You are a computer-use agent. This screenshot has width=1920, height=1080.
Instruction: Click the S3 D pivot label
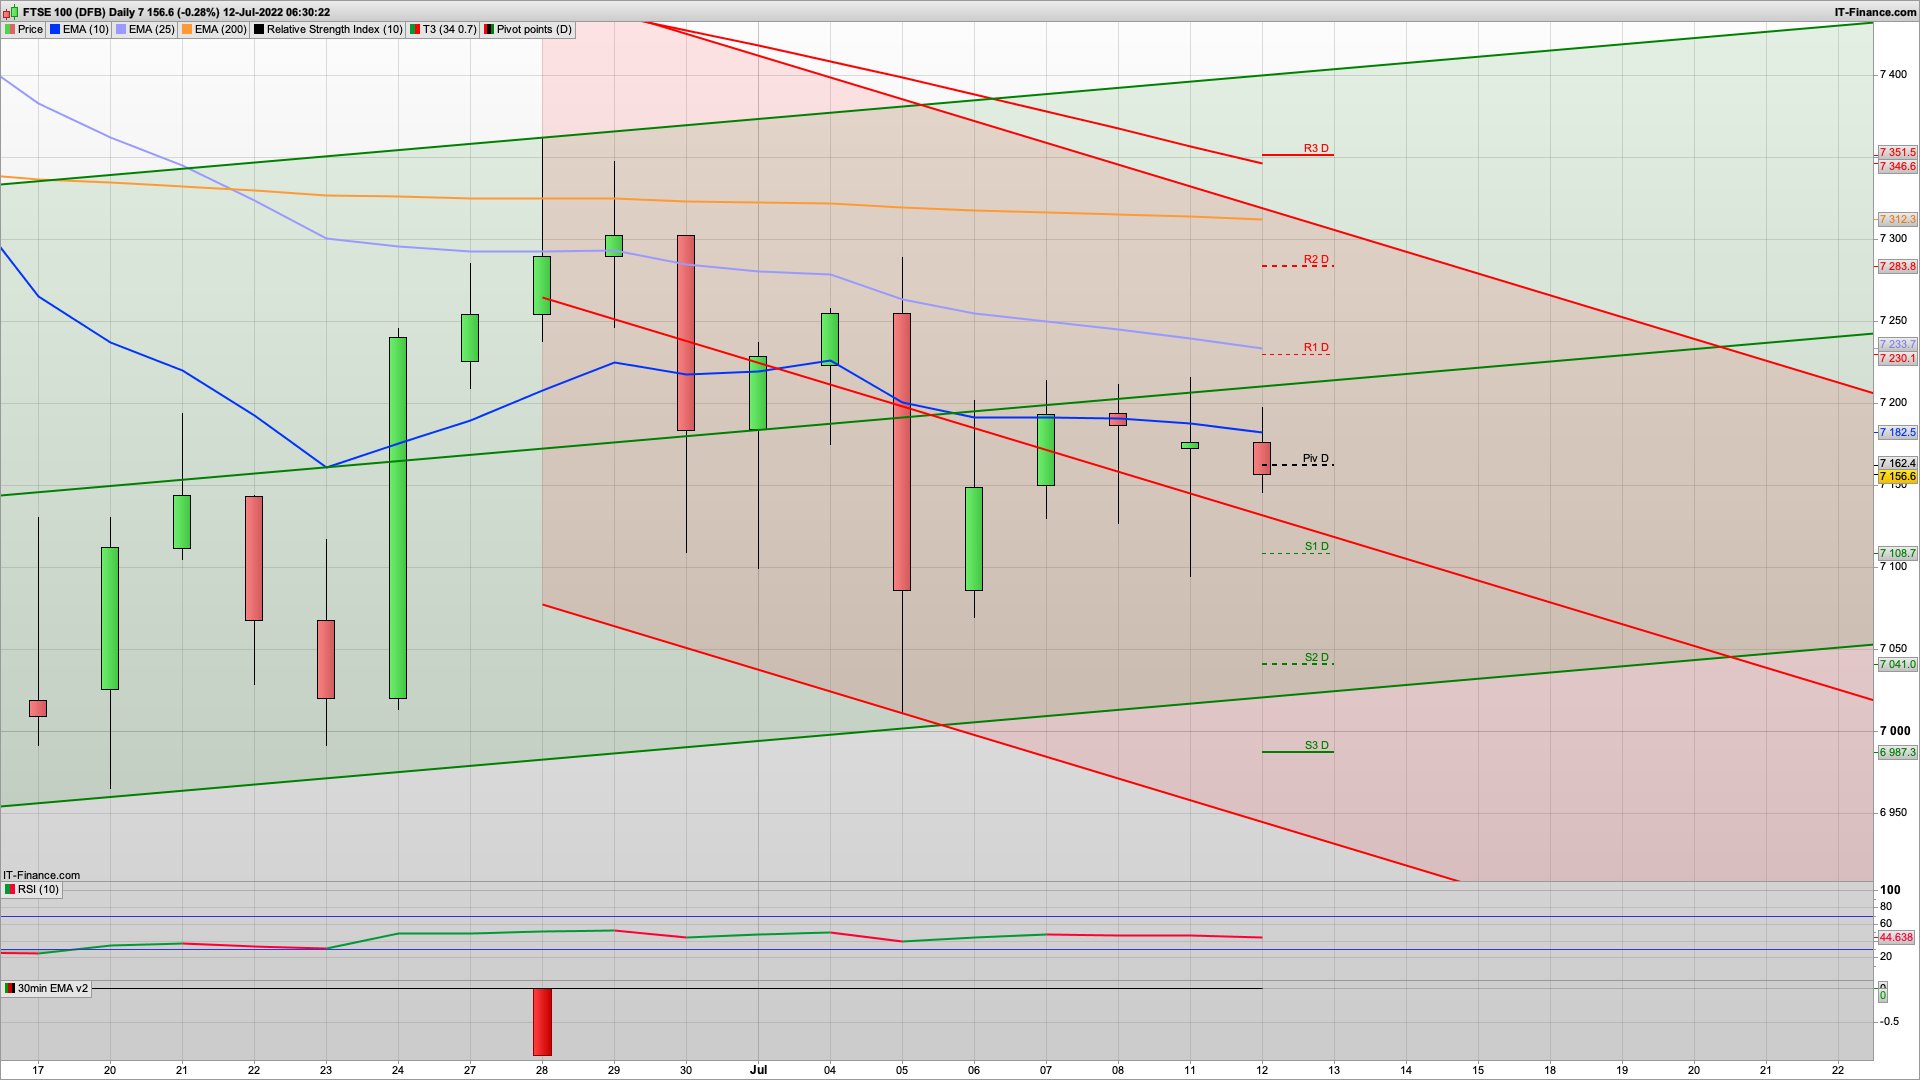1316,745
